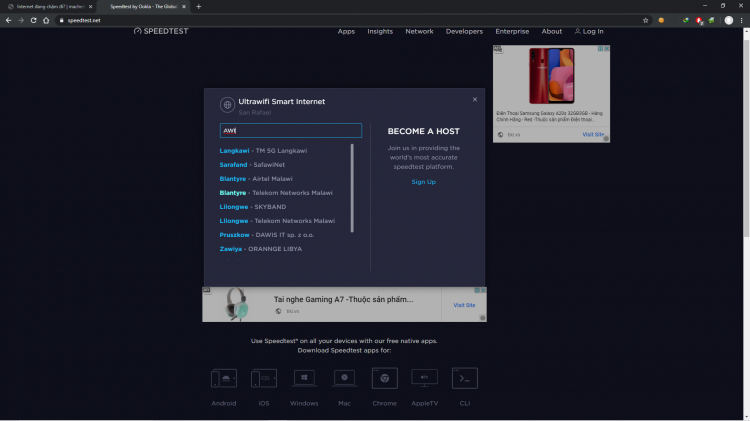Click Visit Site in gaming headset ad
The width and height of the screenshot is (750, 421).
(464, 305)
